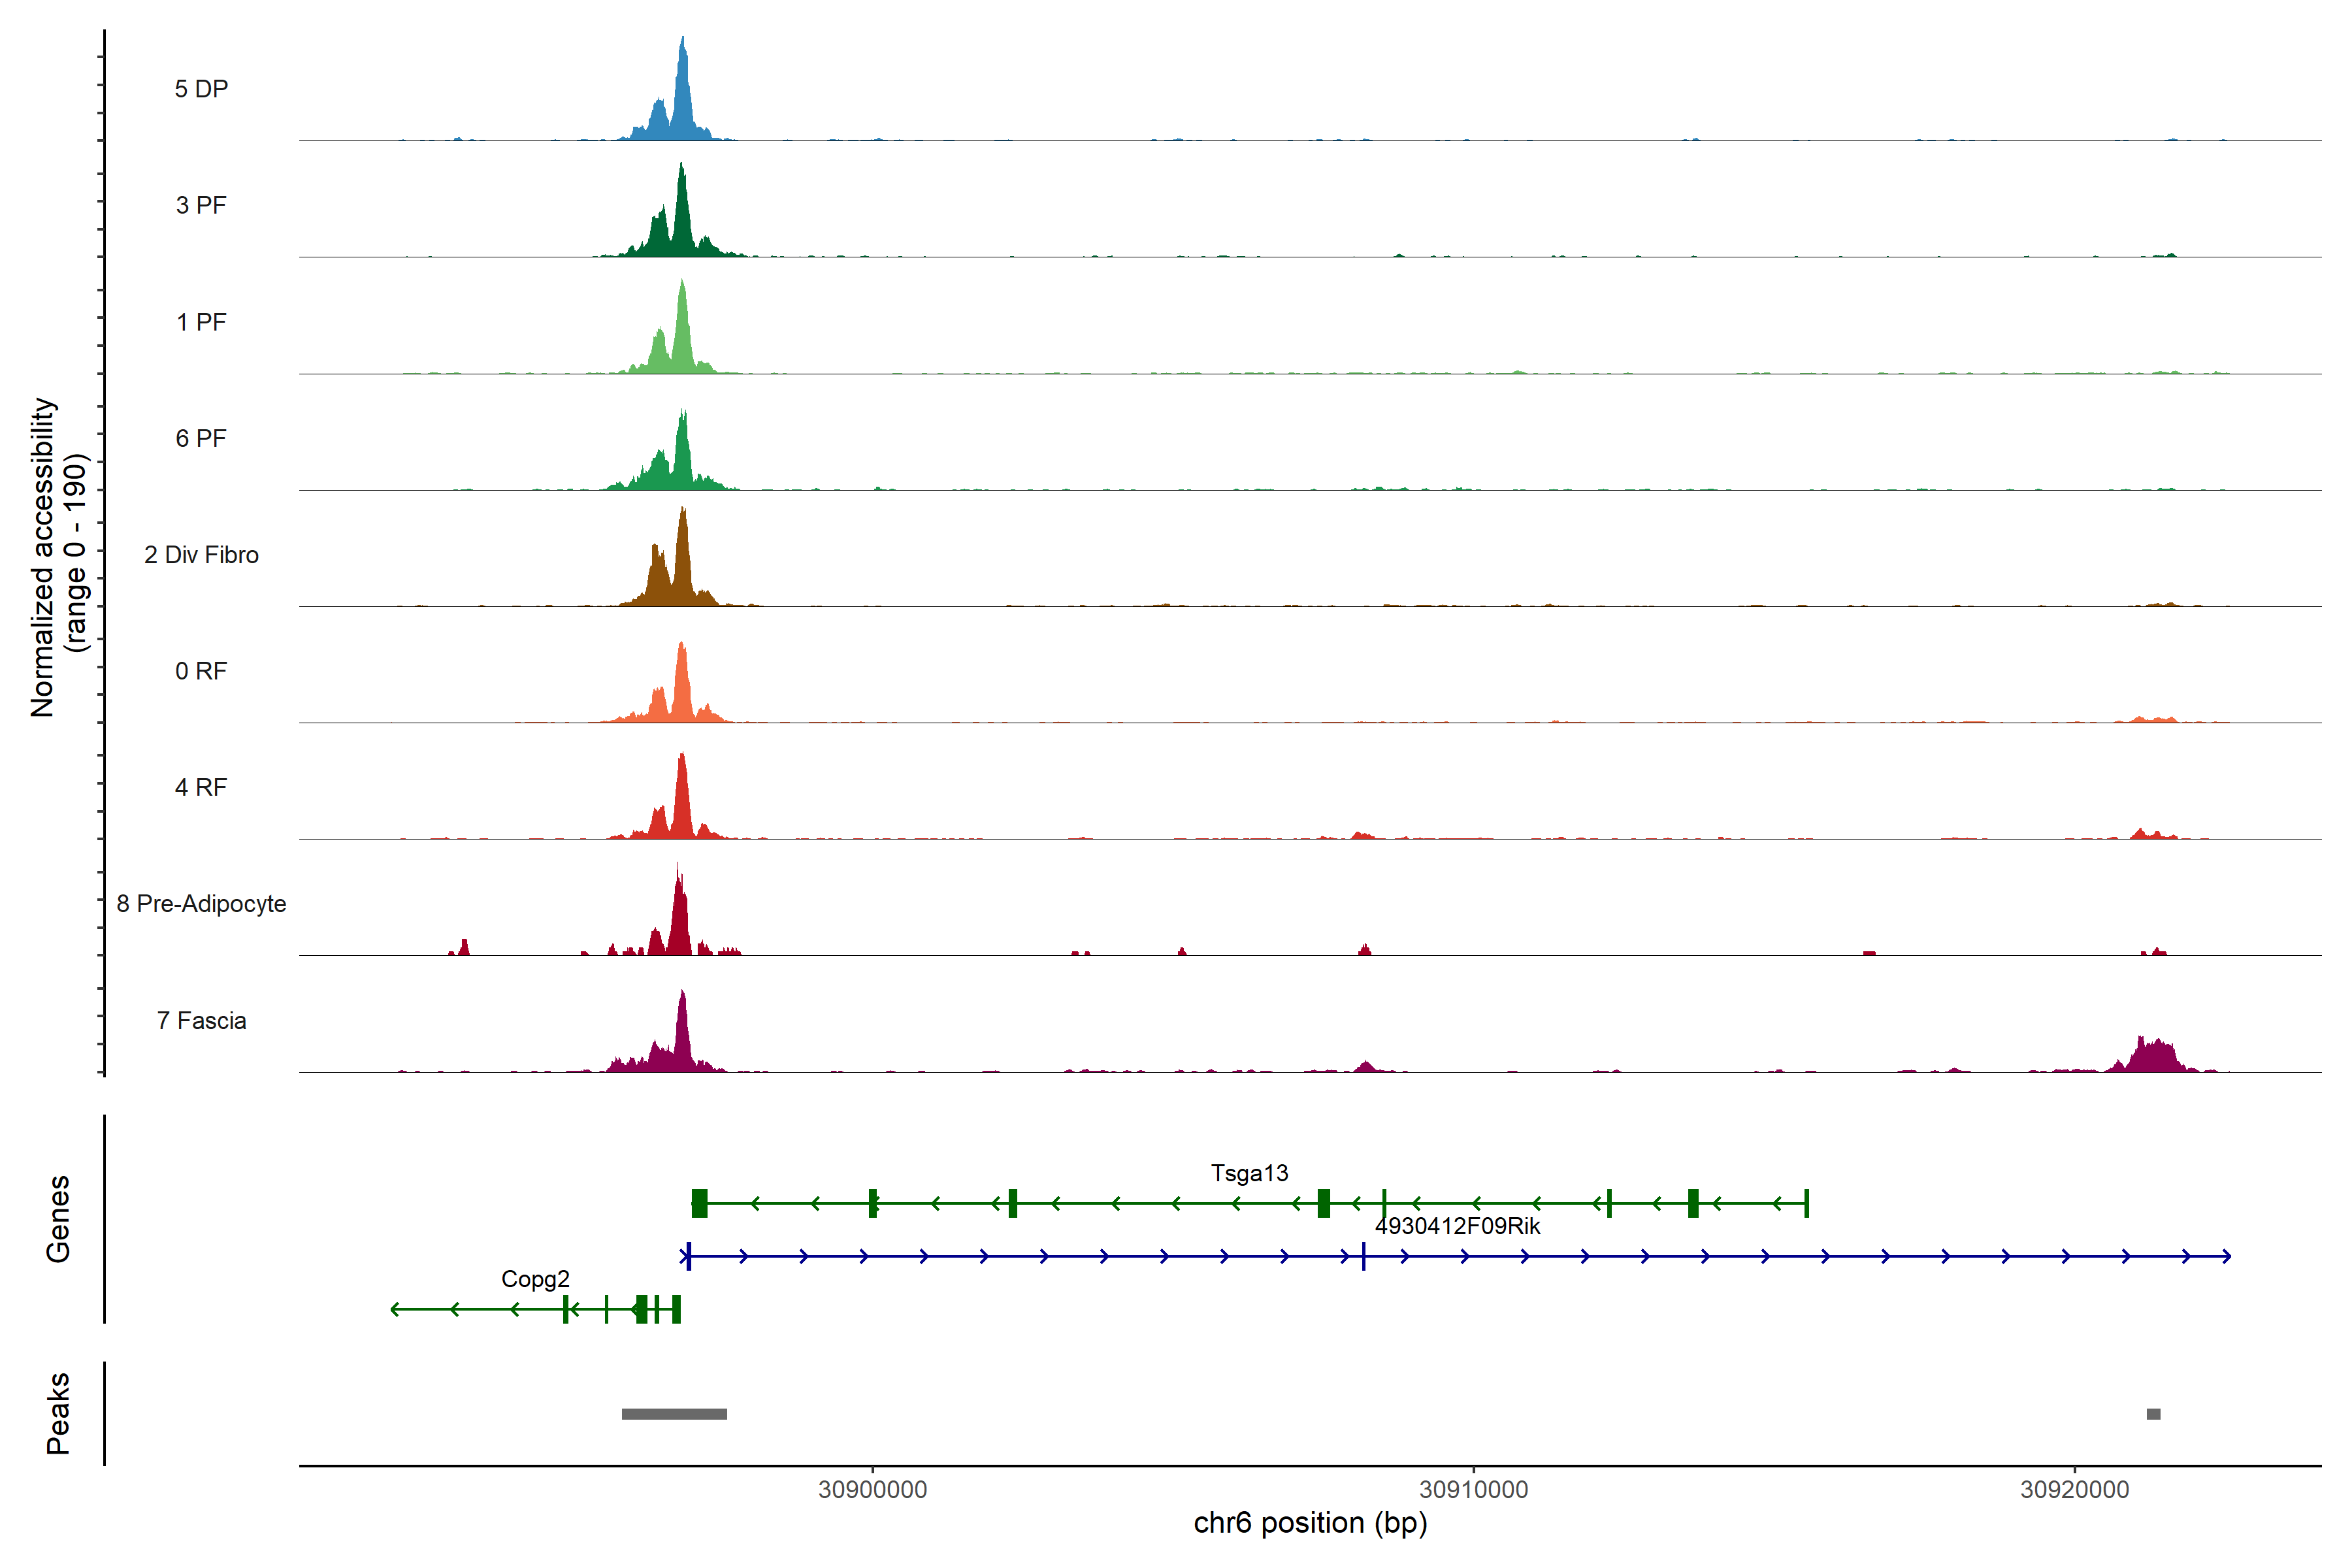The width and height of the screenshot is (2352, 1568).
Task: Click the chr6 position axis title
Action: 1310,1523
